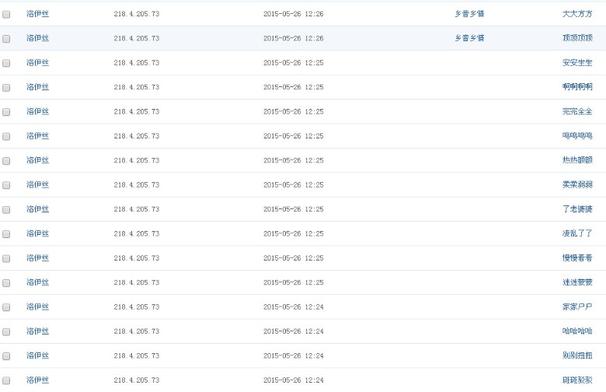Click time 2015-05-26 12:24 in 家家户户 row
606x392 pixels.
click(294, 307)
